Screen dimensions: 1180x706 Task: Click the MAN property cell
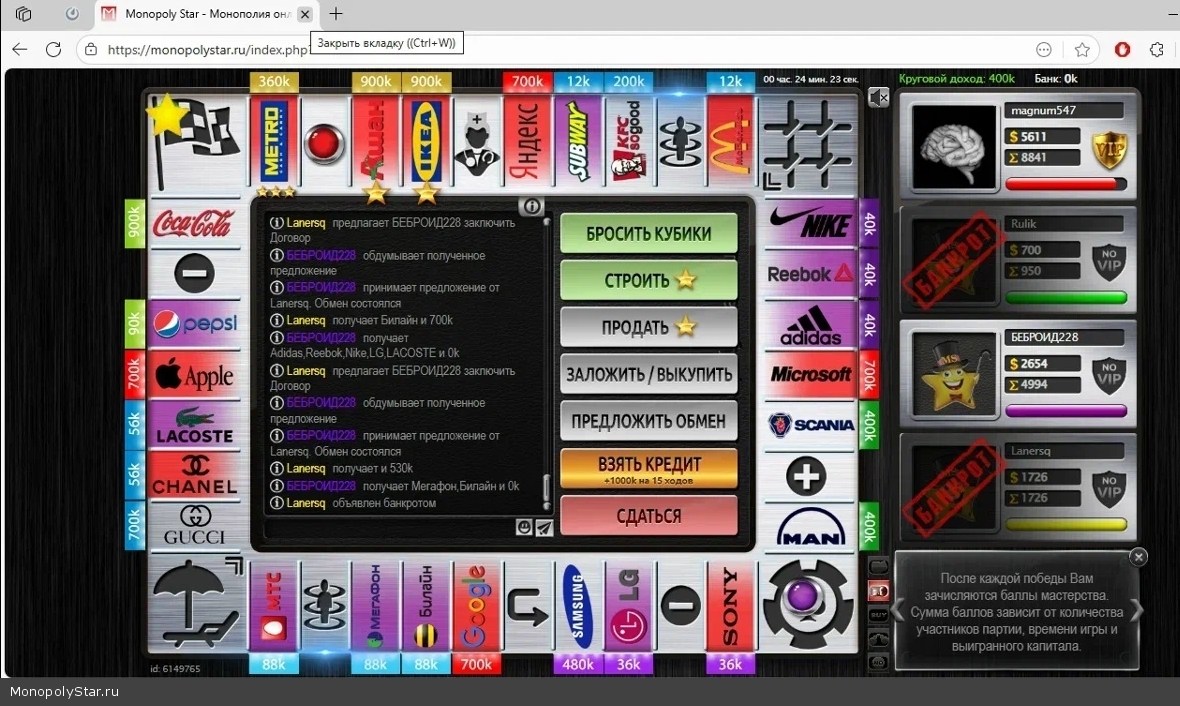810,527
